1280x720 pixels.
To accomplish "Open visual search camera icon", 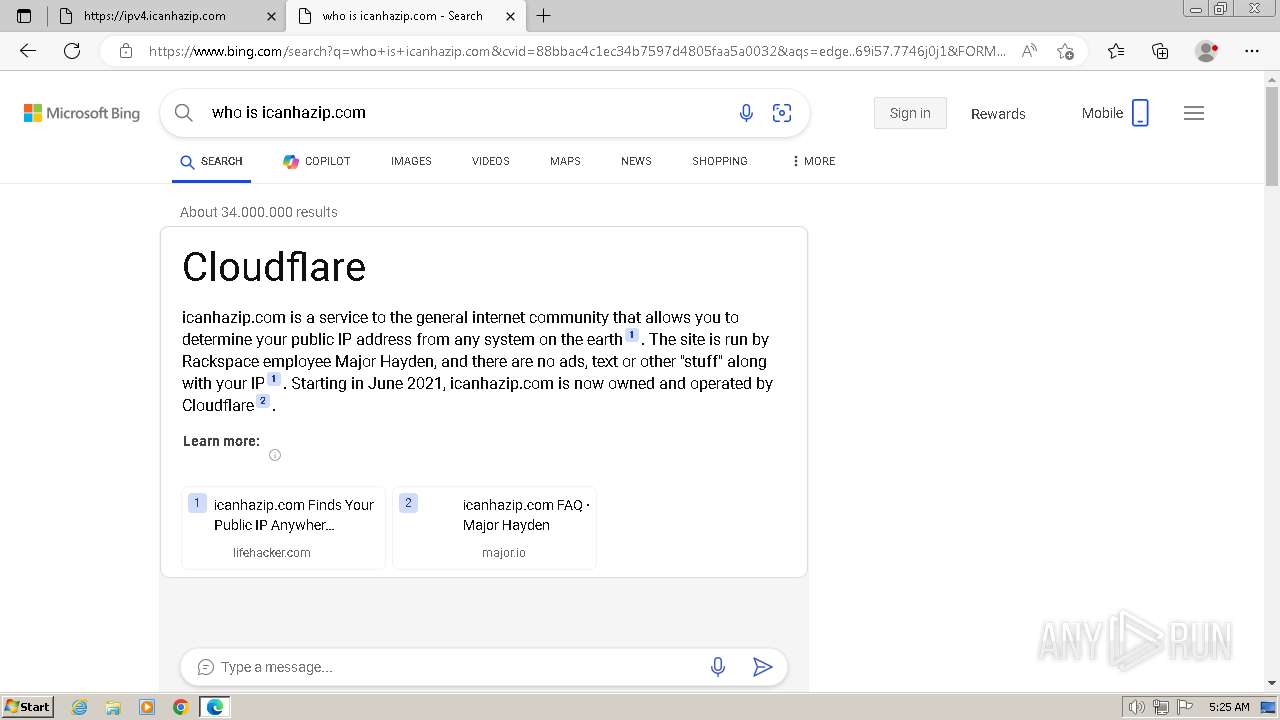I will [782, 113].
